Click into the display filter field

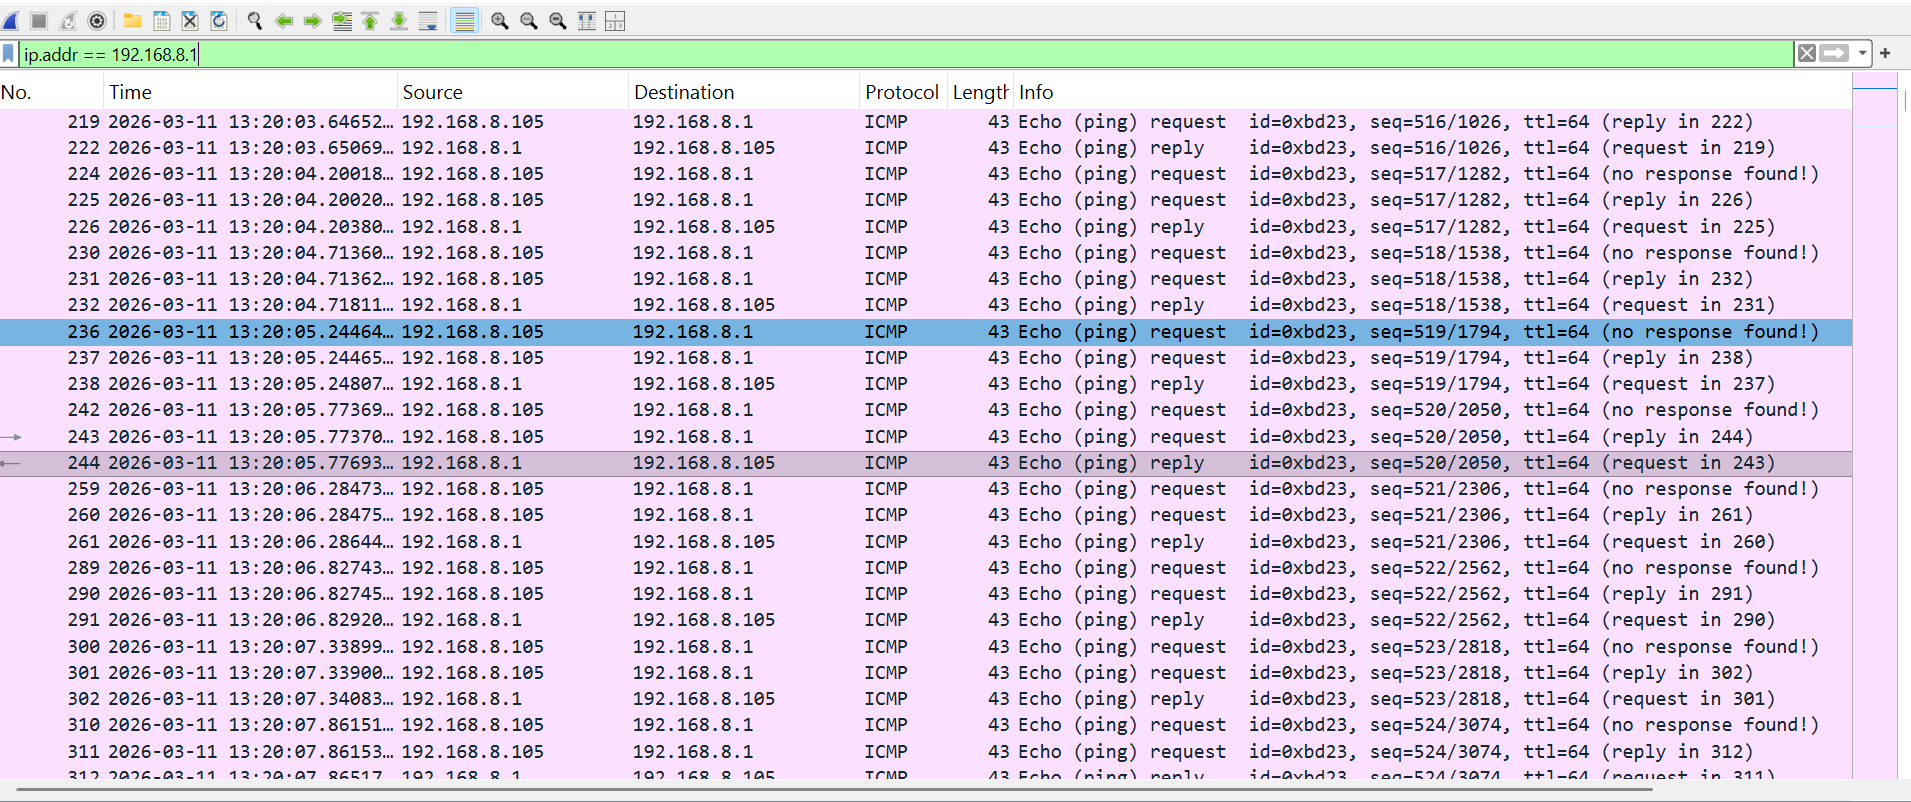905,54
